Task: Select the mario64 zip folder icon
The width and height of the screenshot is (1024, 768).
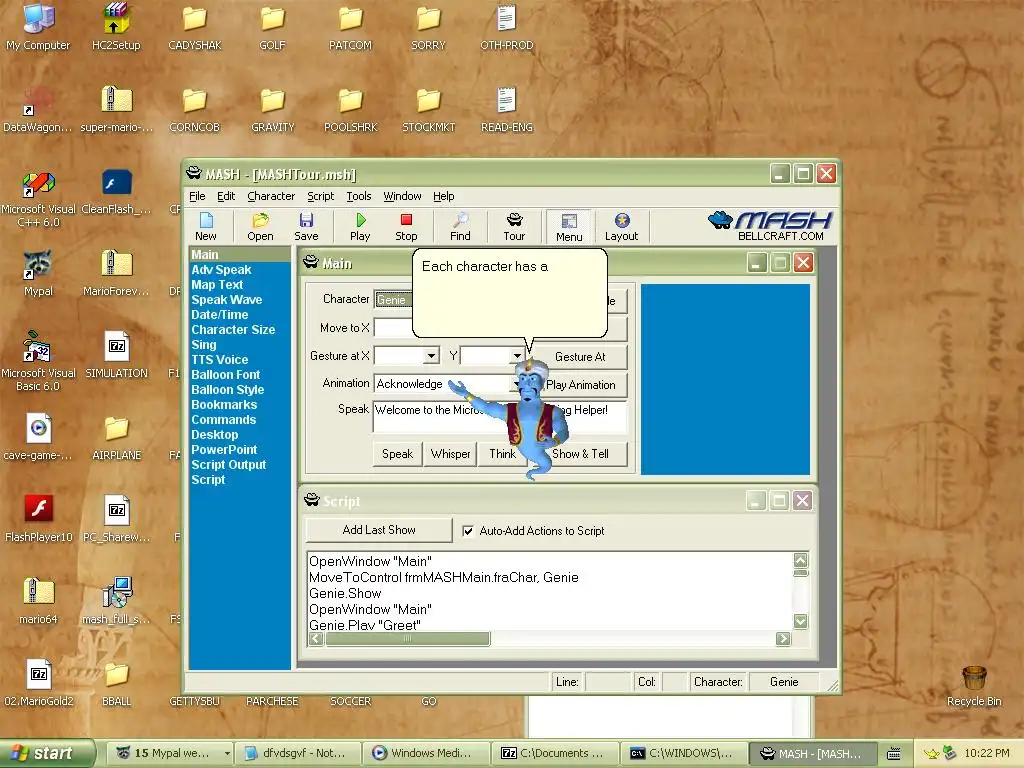Action: click(x=38, y=601)
